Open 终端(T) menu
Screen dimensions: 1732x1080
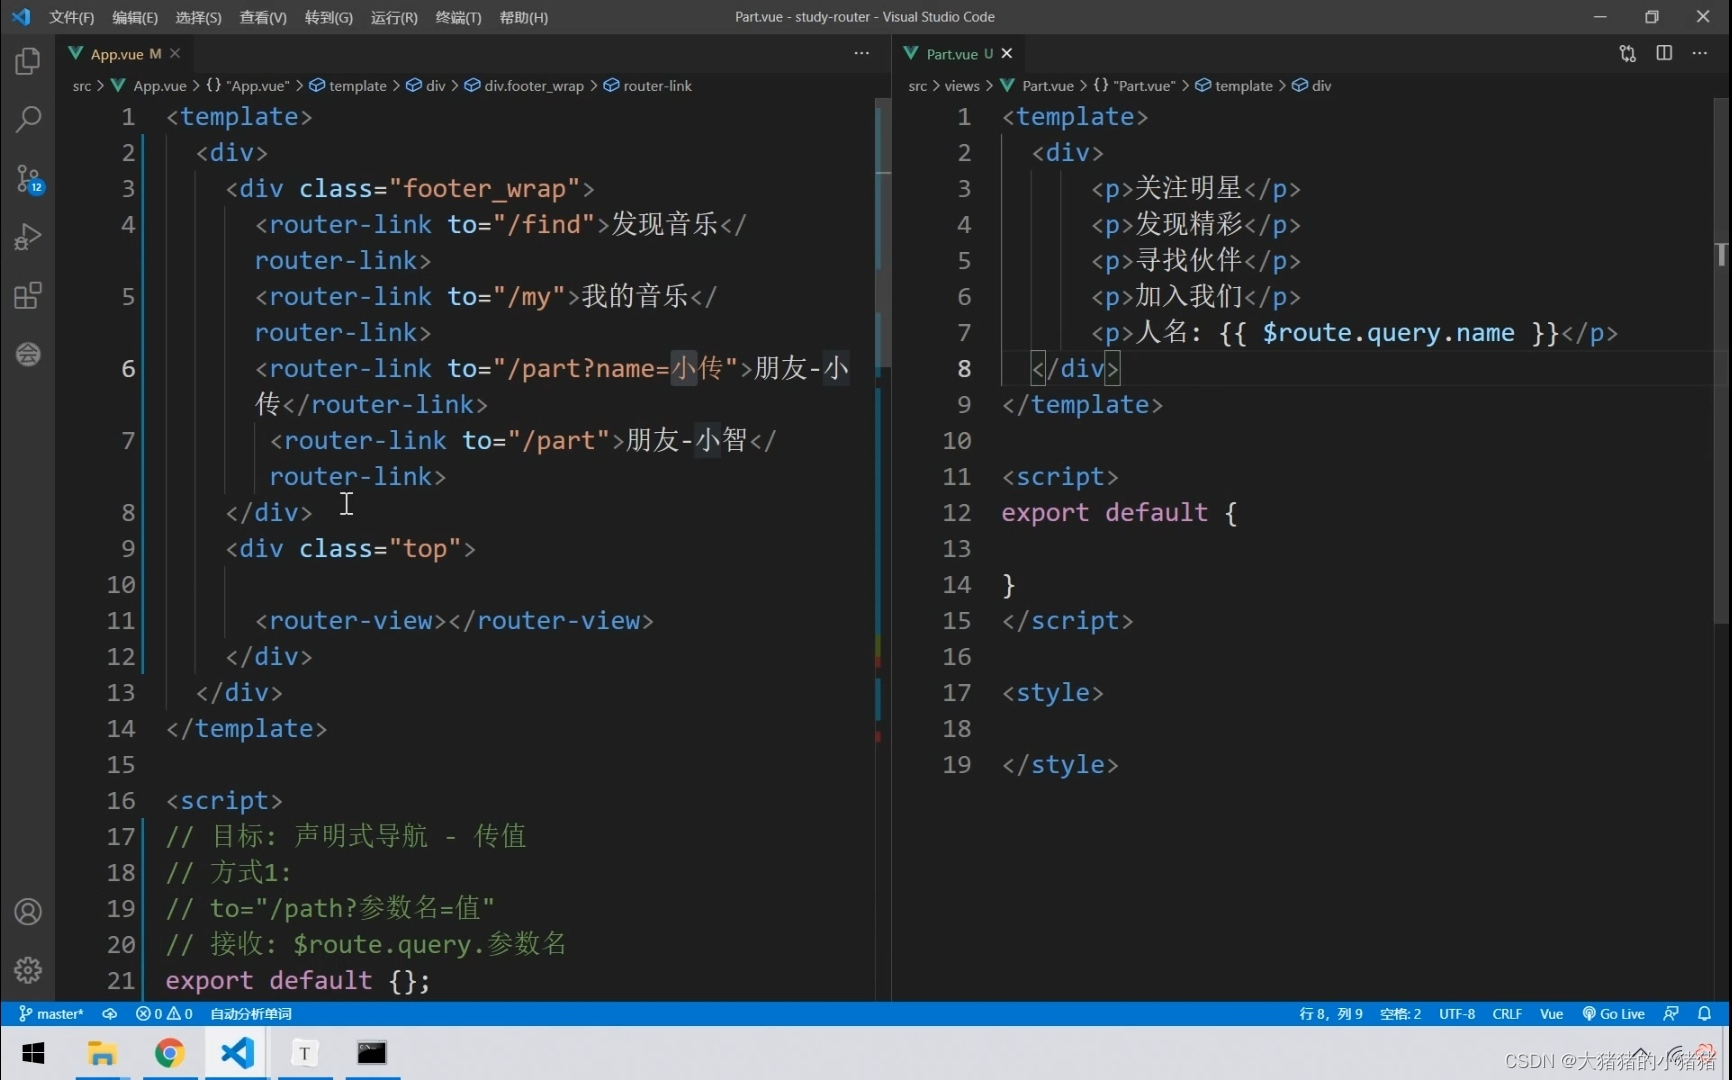point(458,17)
